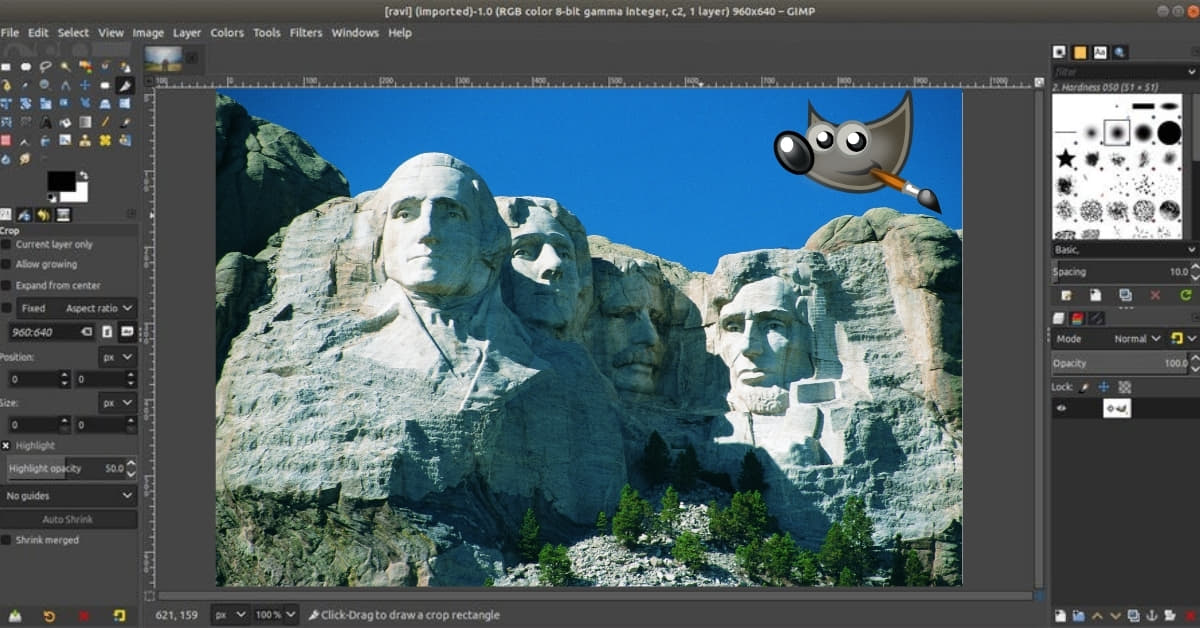
Task: Create a new brush
Action: click(1095, 295)
